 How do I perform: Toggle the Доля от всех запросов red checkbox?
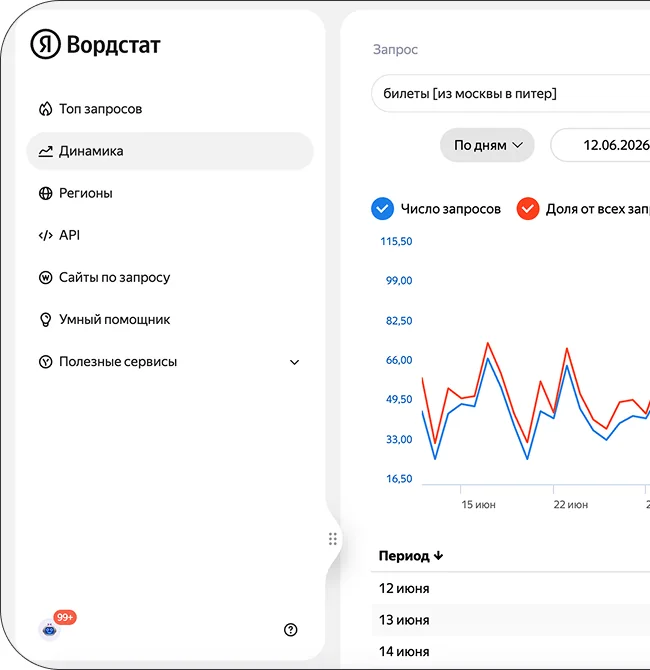(527, 209)
